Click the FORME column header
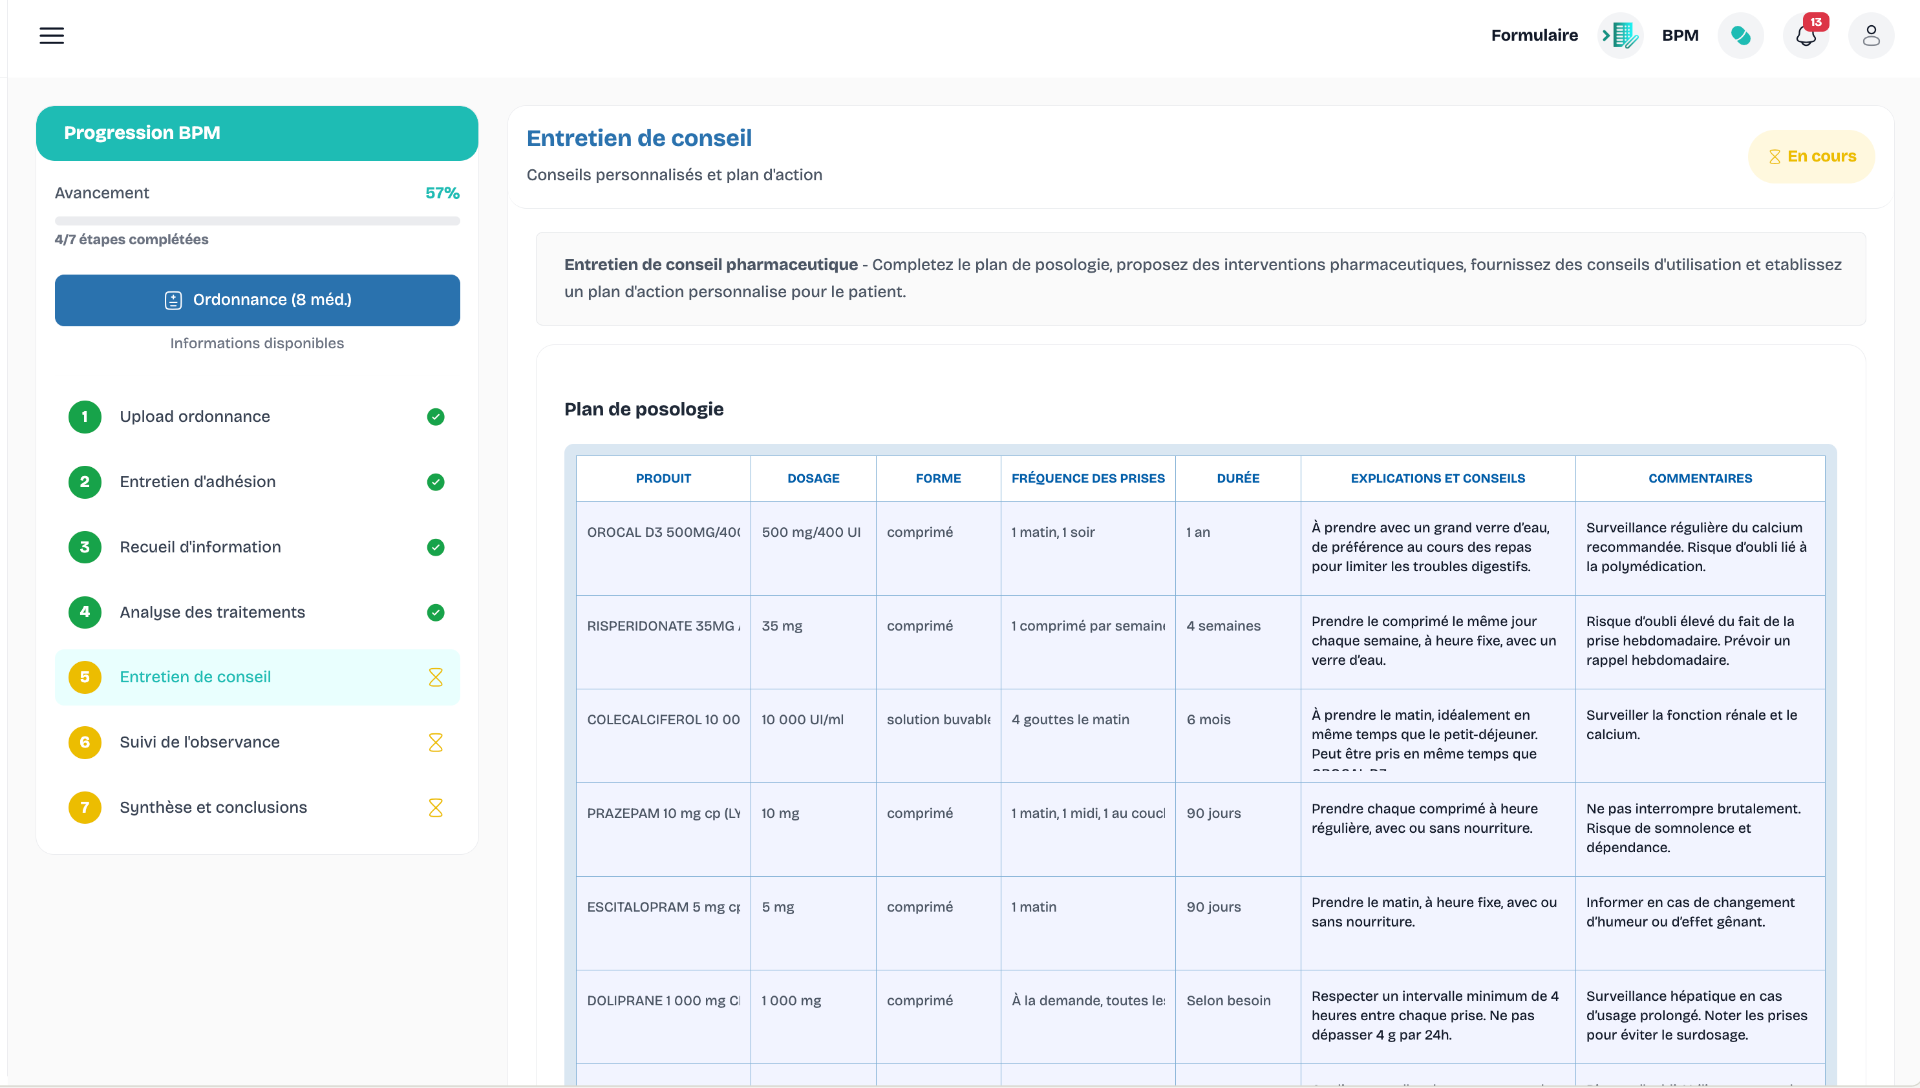This screenshot has width=1920, height=1088. tap(938, 479)
